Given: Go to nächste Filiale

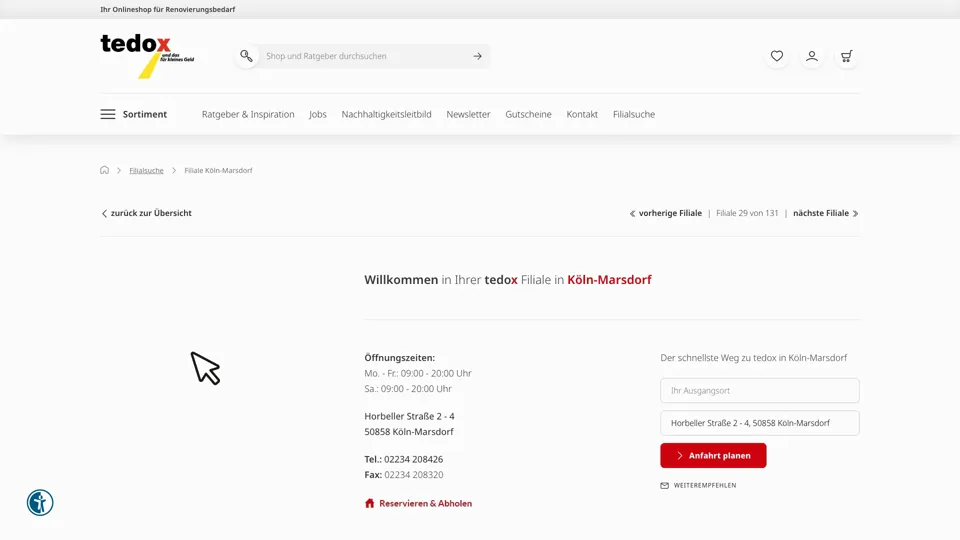Looking at the screenshot, I should (x=826, y=213).
